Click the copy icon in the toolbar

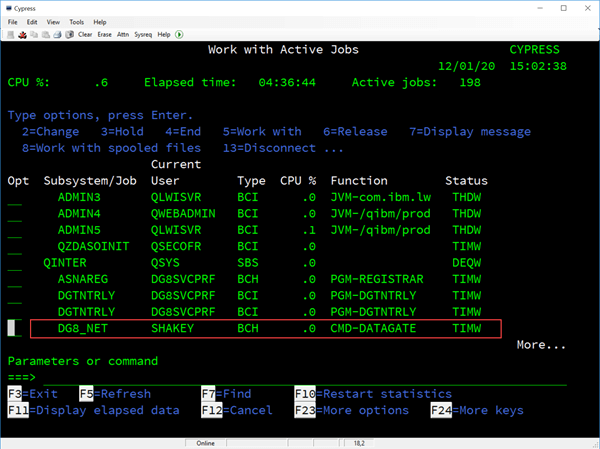point(34,34)
